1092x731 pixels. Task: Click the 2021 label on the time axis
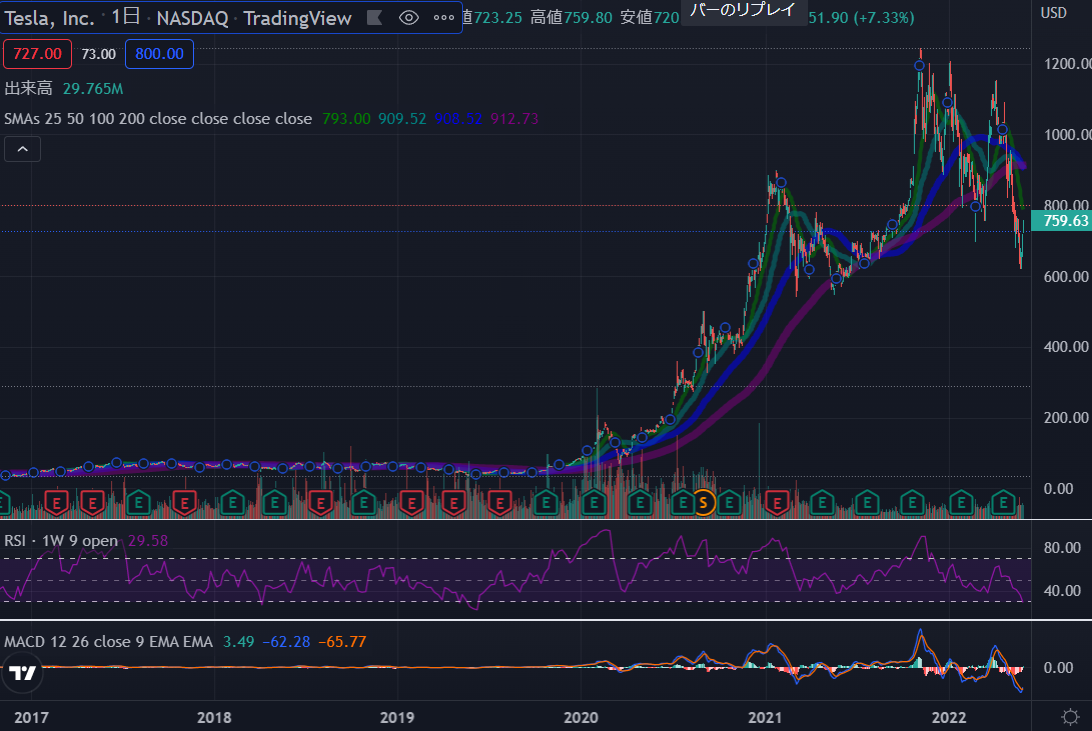pos(765,717)
